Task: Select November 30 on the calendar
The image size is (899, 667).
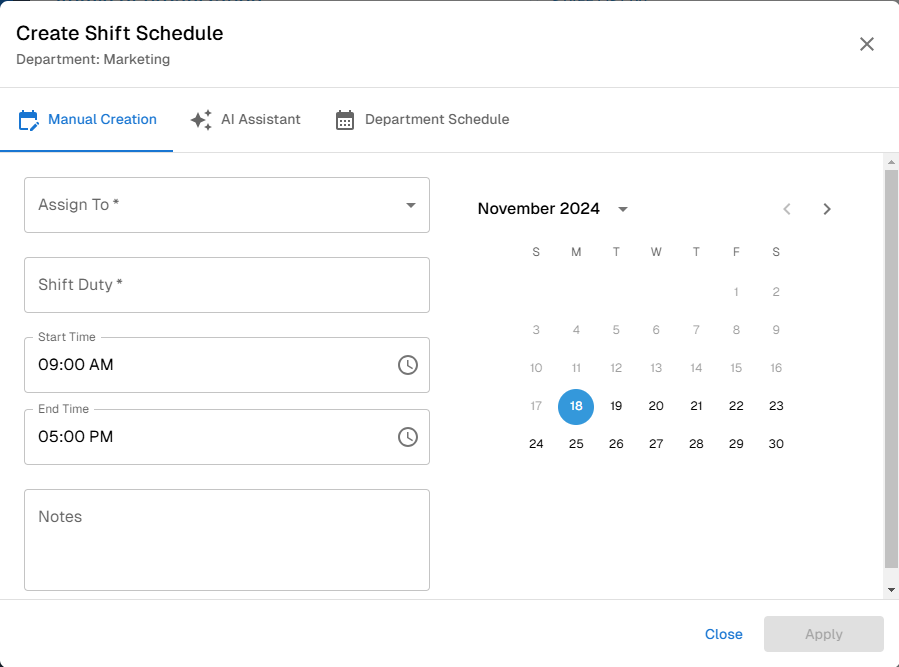Action: point(776,444)
